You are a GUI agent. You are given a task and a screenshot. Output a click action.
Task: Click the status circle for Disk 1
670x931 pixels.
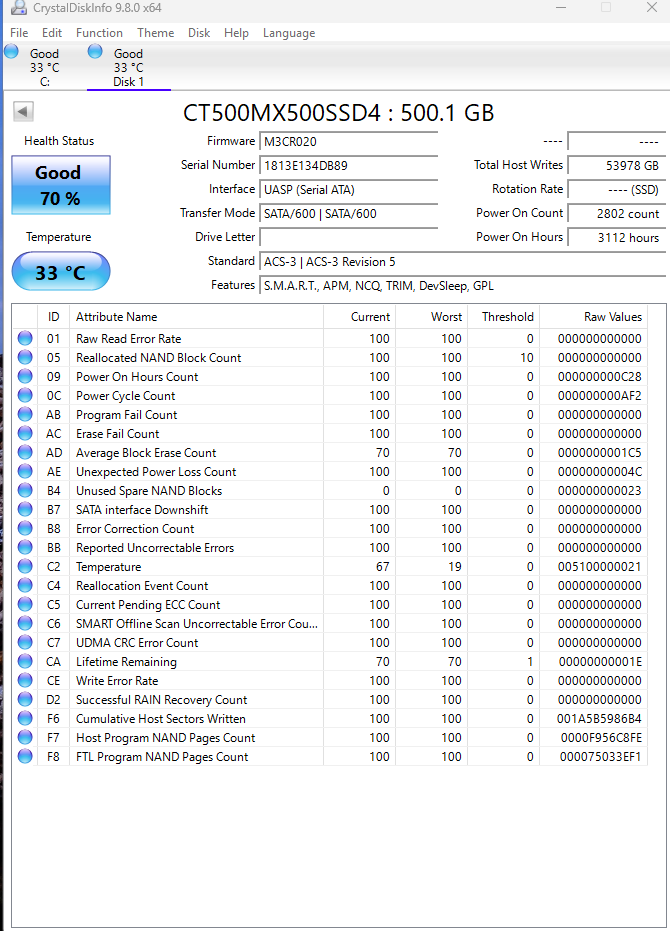95,52
